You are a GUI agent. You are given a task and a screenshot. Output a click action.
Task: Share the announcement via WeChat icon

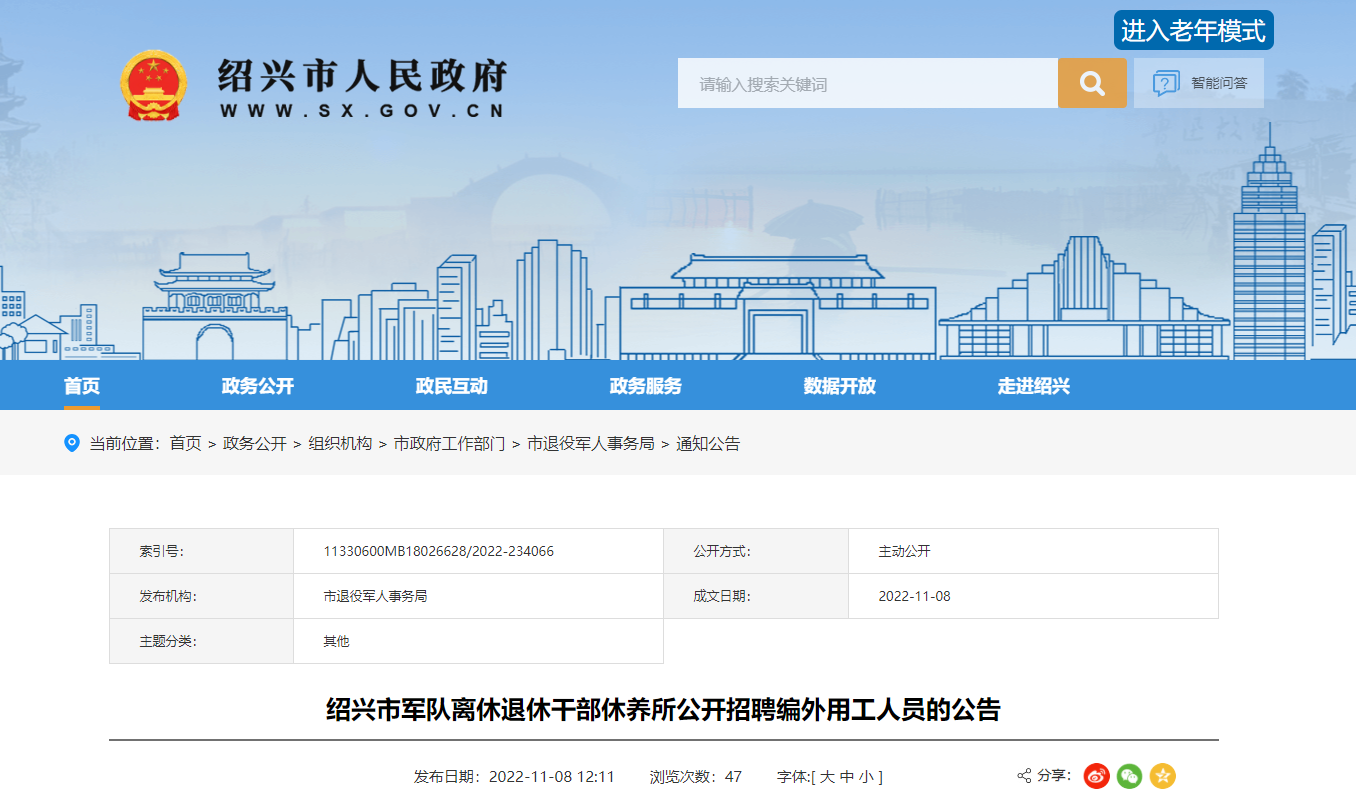1129,776
